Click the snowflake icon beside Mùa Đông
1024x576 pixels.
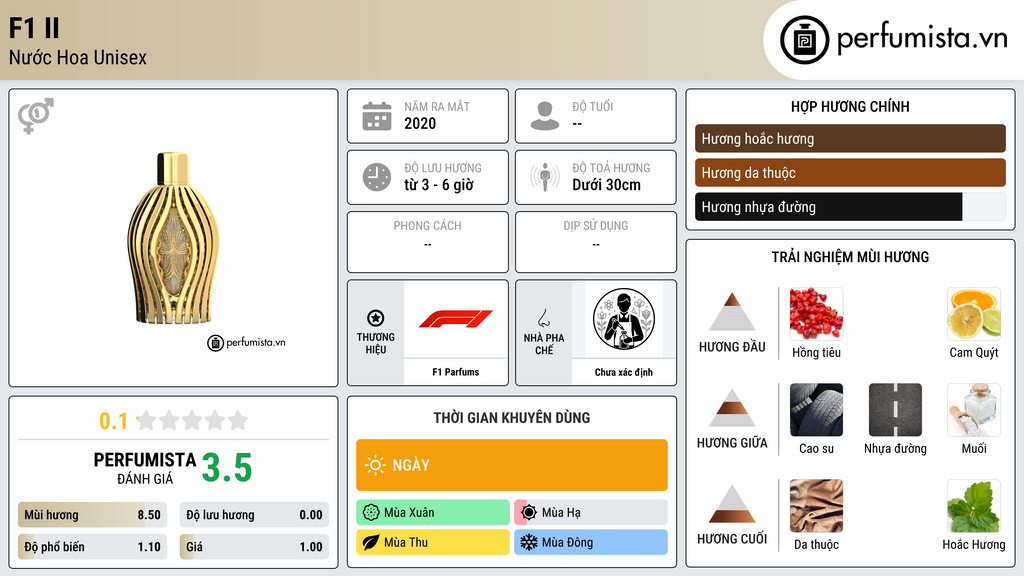point(529,542)
